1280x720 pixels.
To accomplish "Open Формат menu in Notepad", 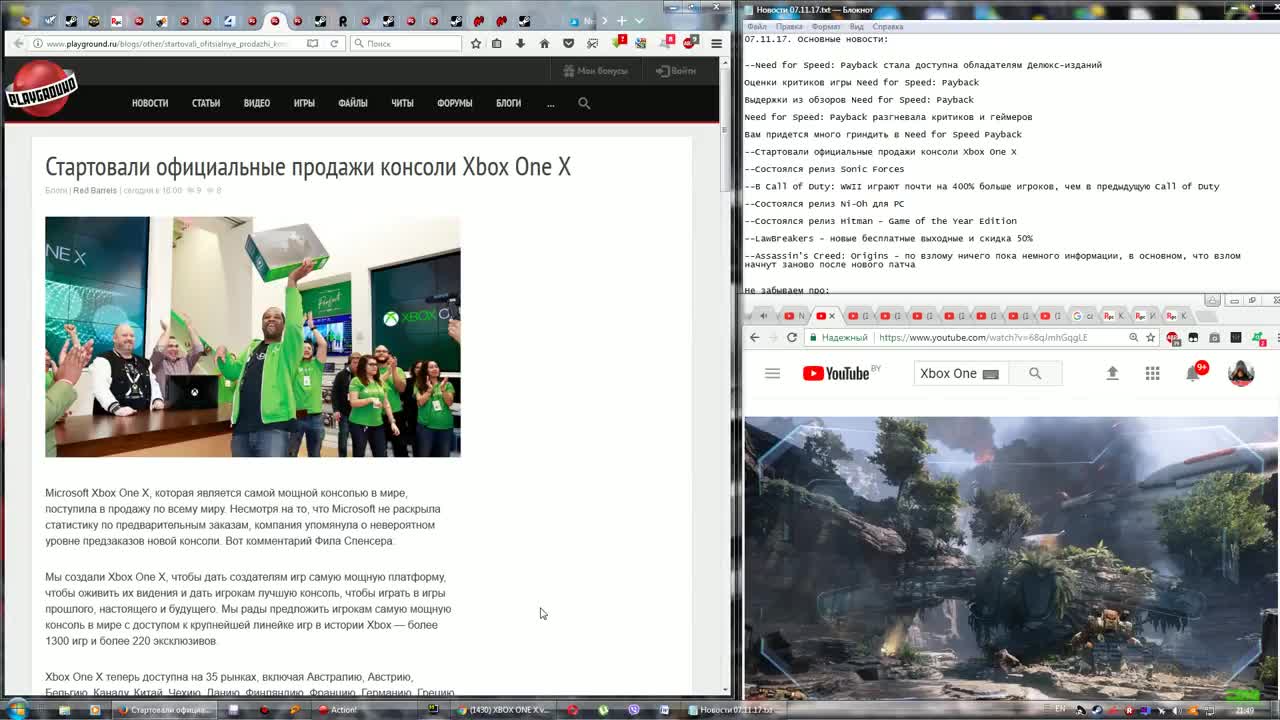I will [827, 27].
